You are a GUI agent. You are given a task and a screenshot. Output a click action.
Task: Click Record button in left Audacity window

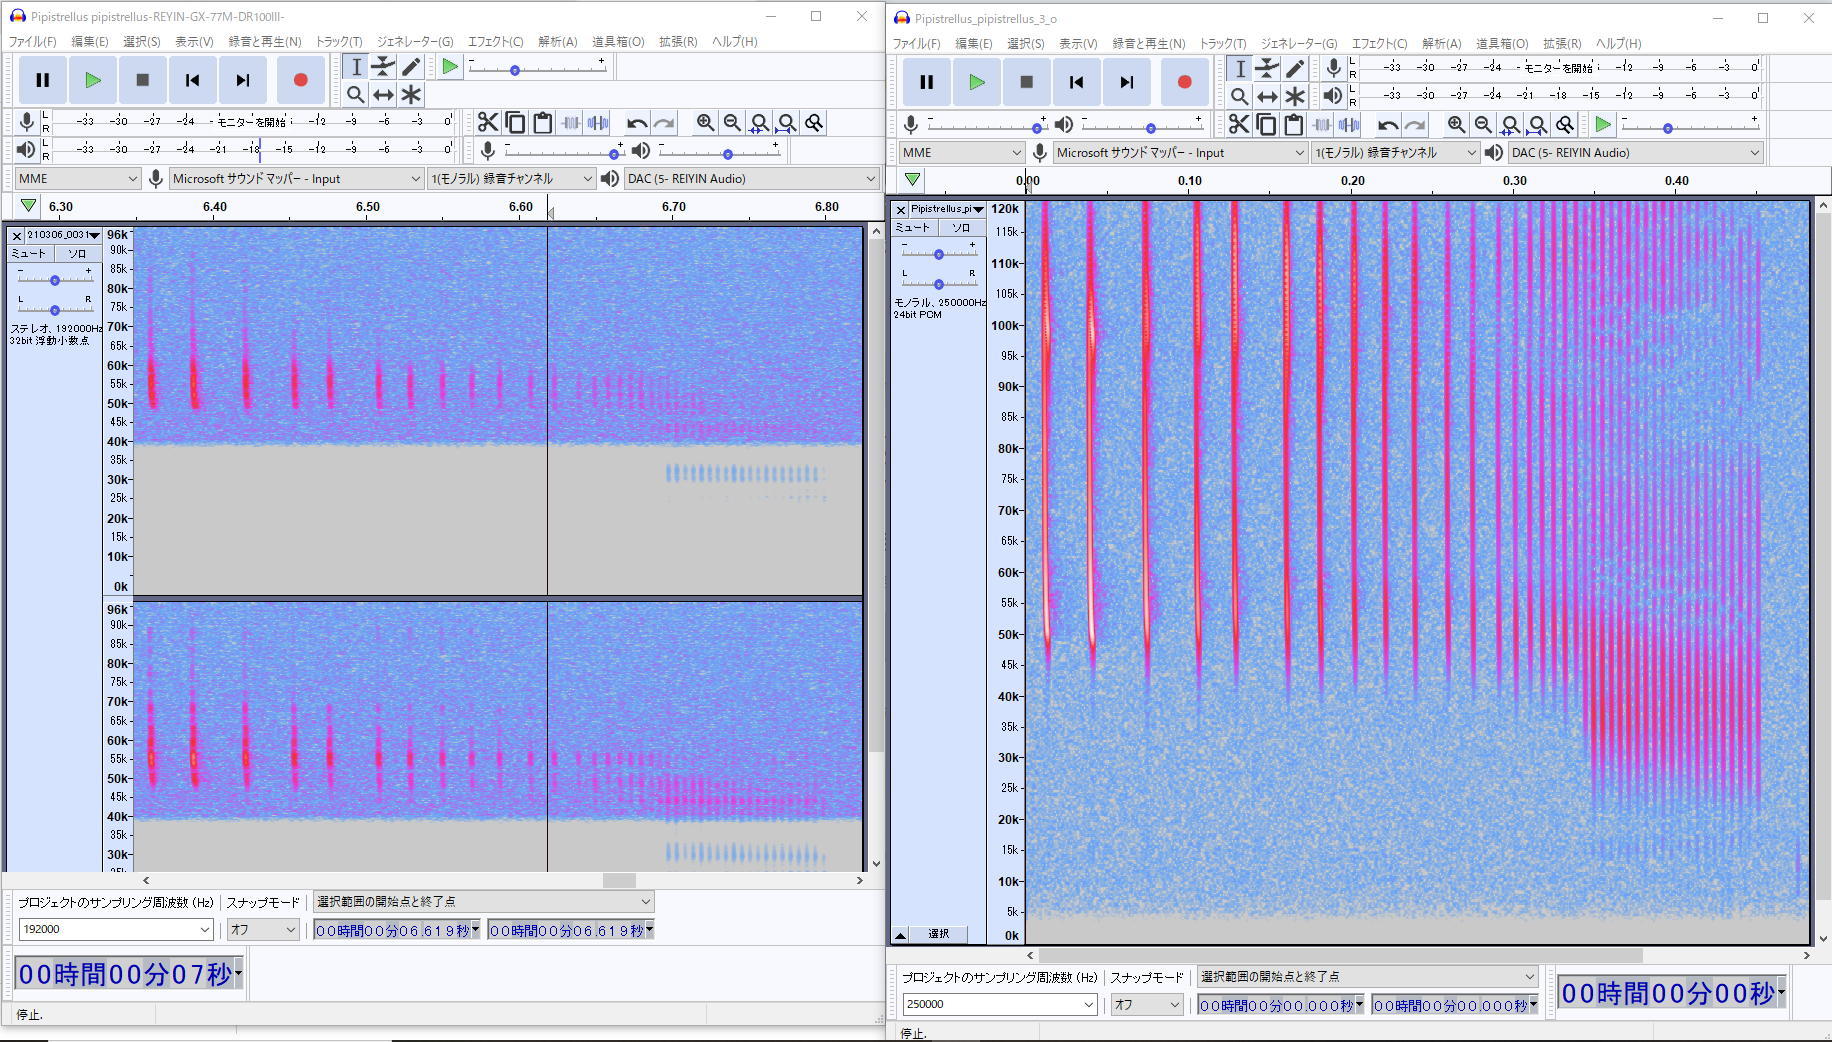click(x=300, y=80)
